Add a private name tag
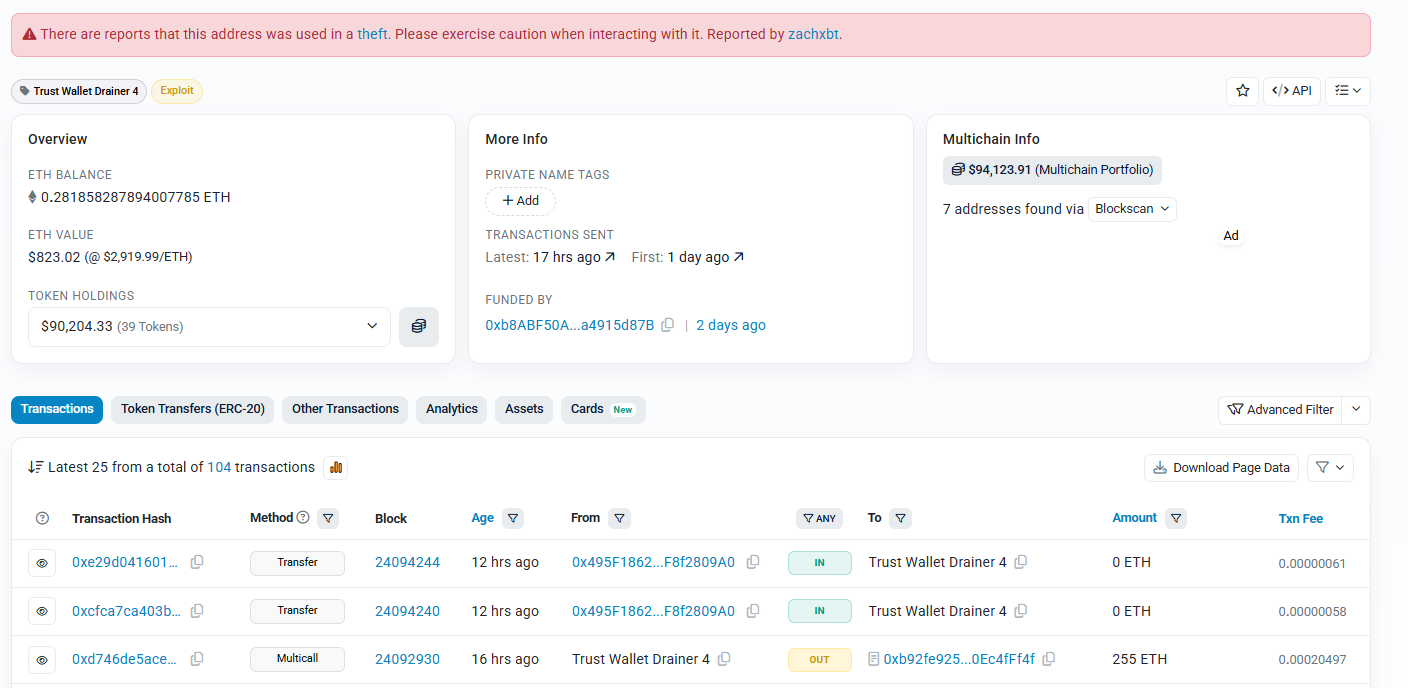 520,201
